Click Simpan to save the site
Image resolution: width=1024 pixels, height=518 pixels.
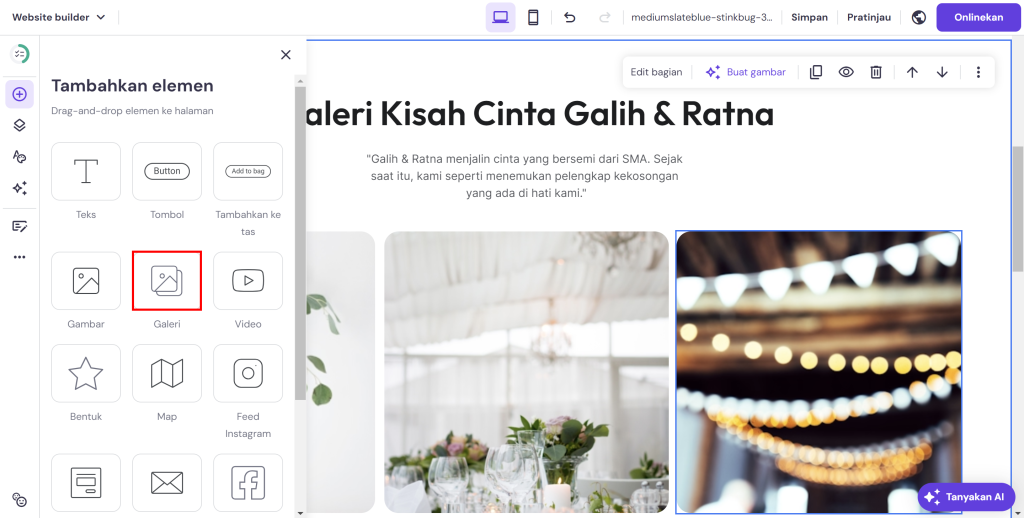(809, 18)
